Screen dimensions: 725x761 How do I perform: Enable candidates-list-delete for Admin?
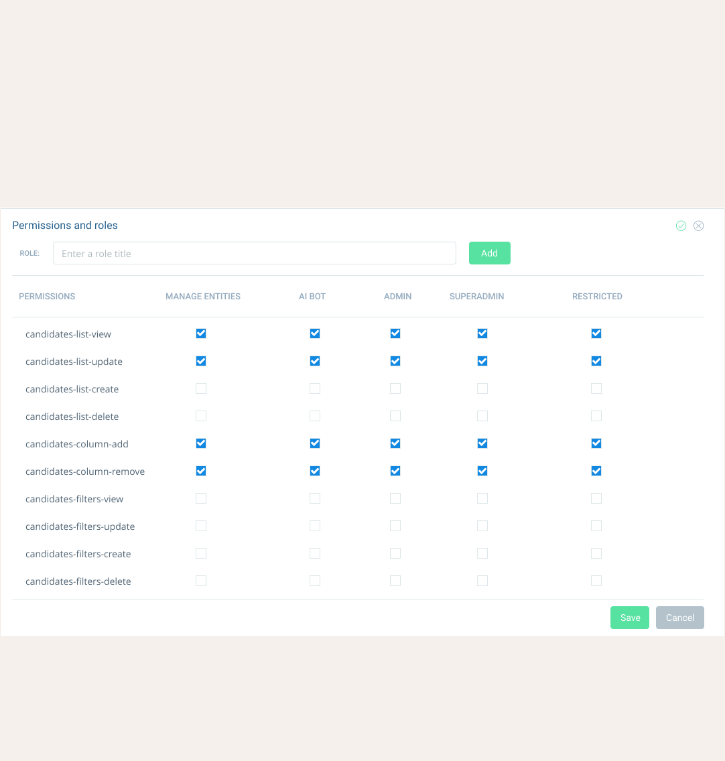click(x=395, y=416)
